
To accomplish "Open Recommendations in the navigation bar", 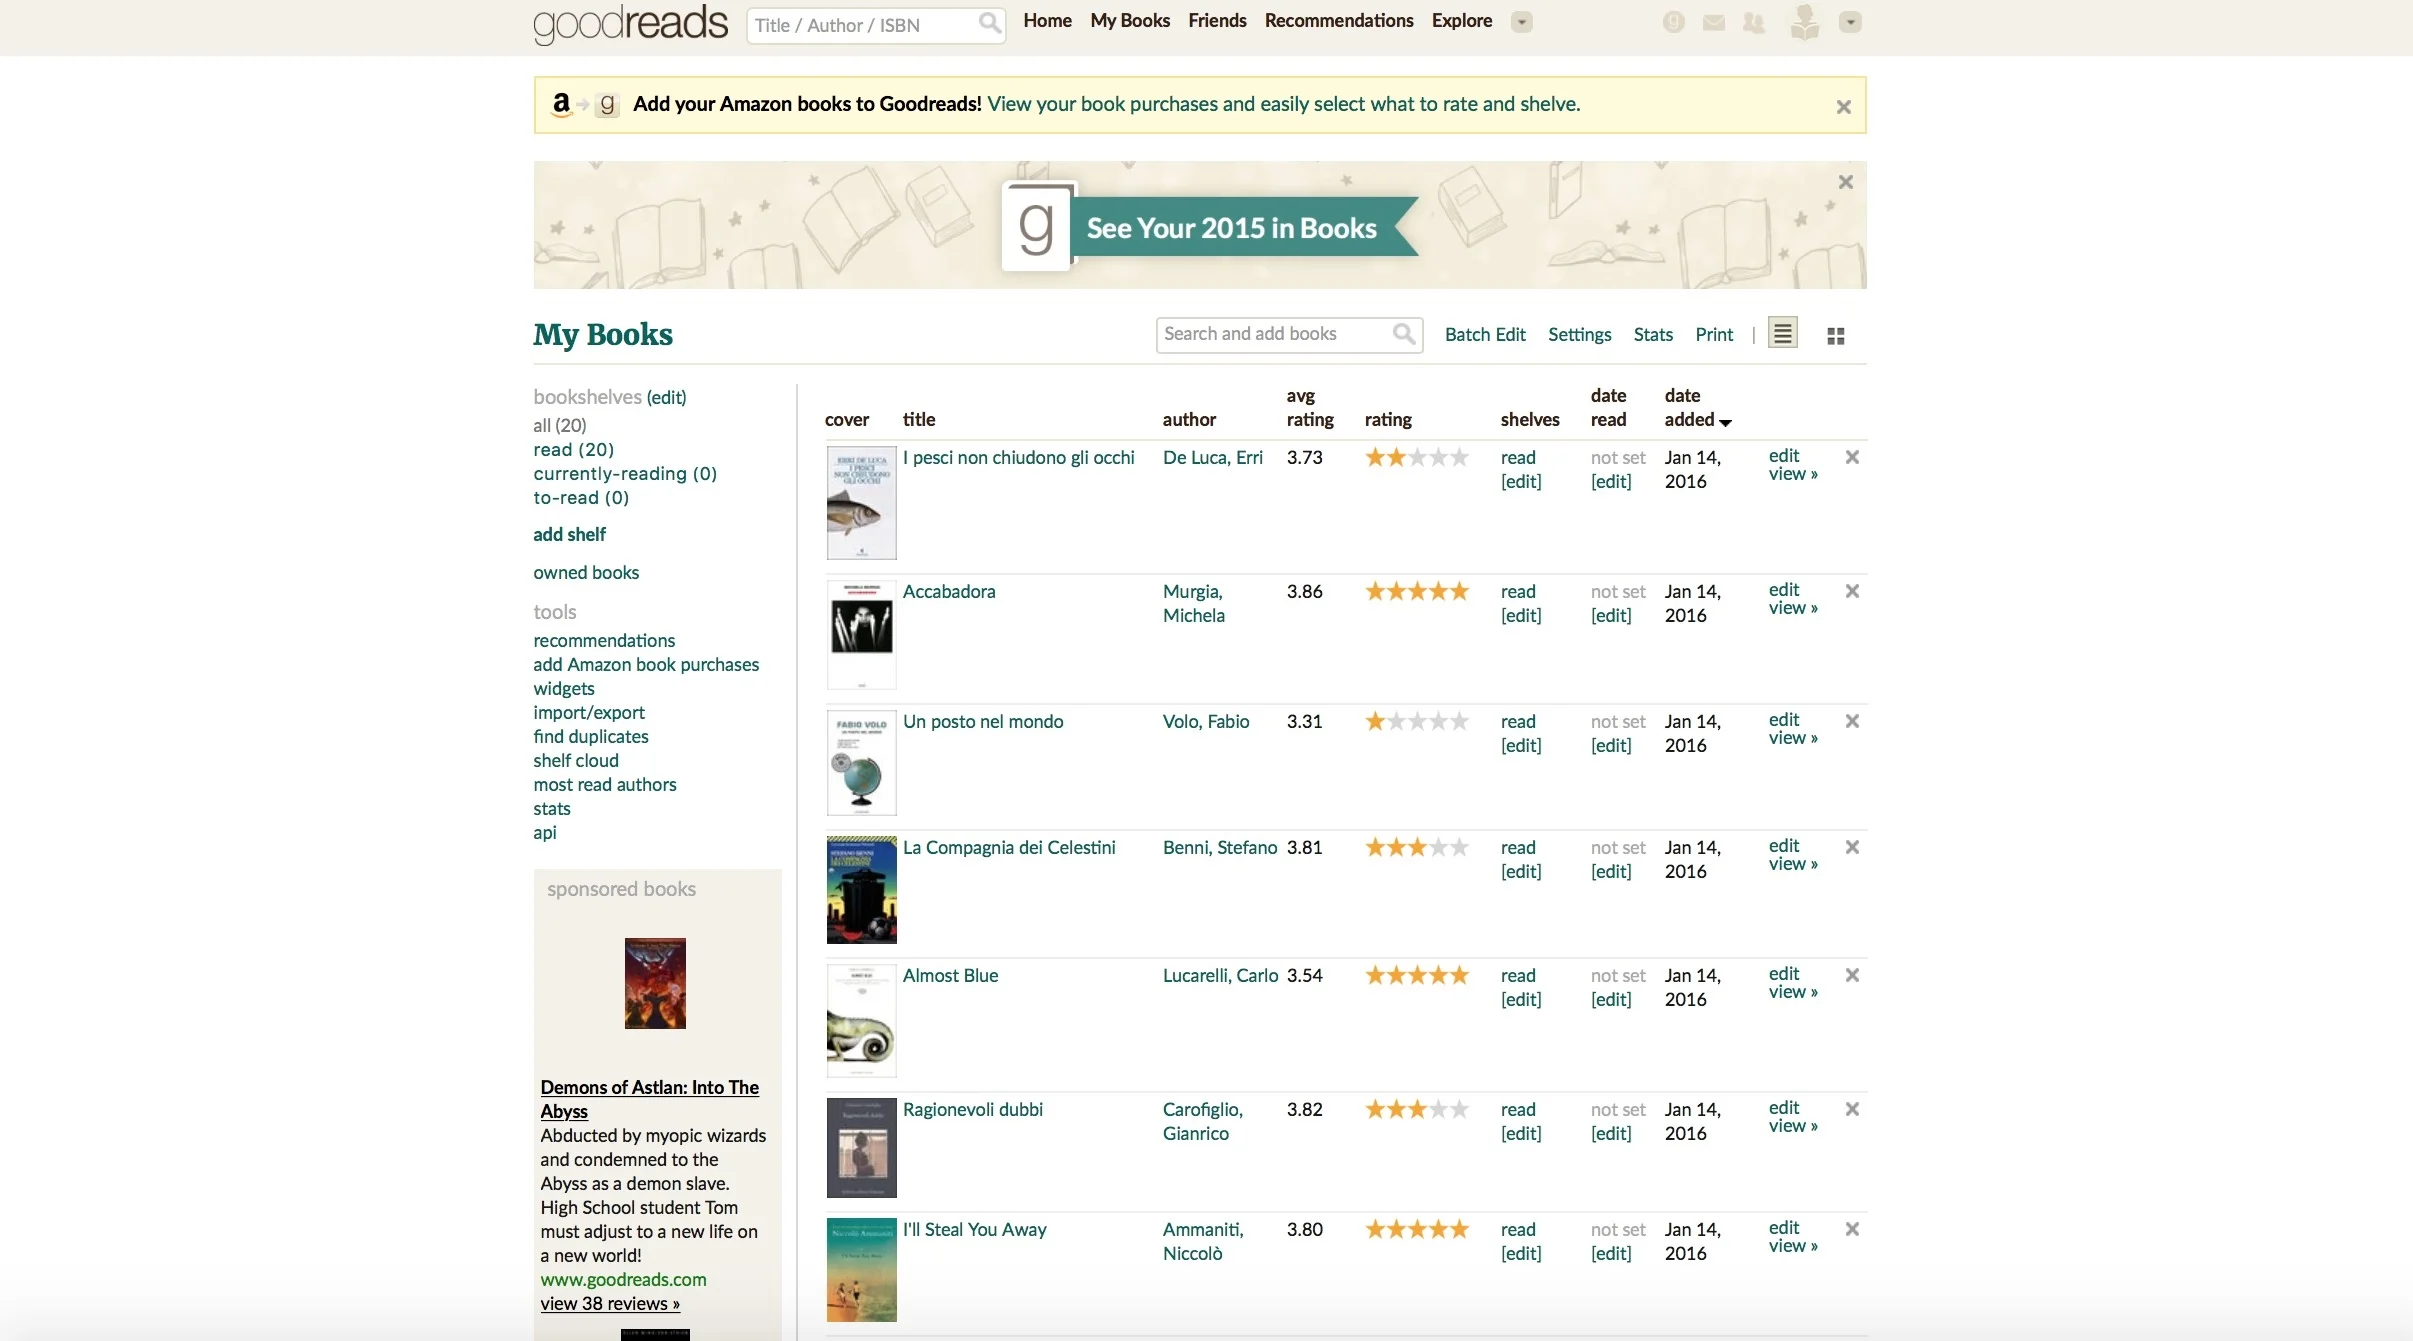I will pos(1339,21).
